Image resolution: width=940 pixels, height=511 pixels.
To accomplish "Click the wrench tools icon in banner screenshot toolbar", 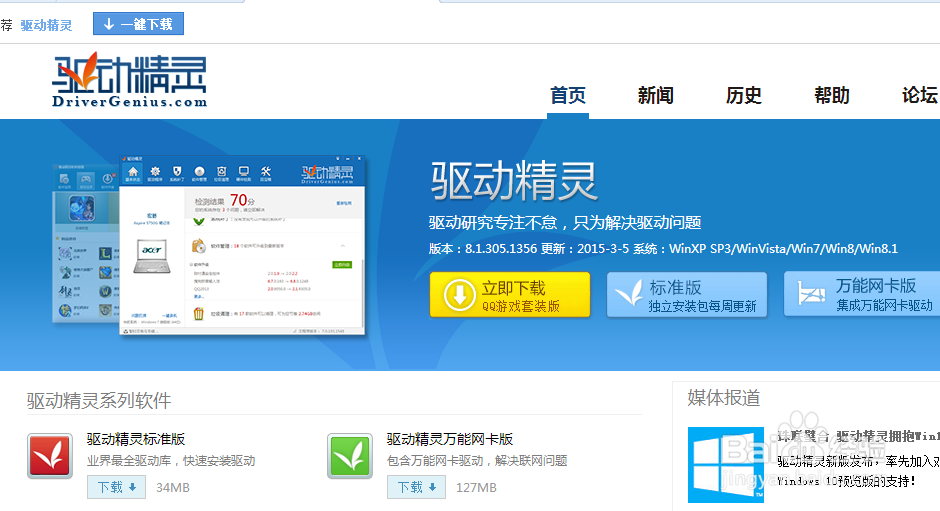I will point(266,172).
